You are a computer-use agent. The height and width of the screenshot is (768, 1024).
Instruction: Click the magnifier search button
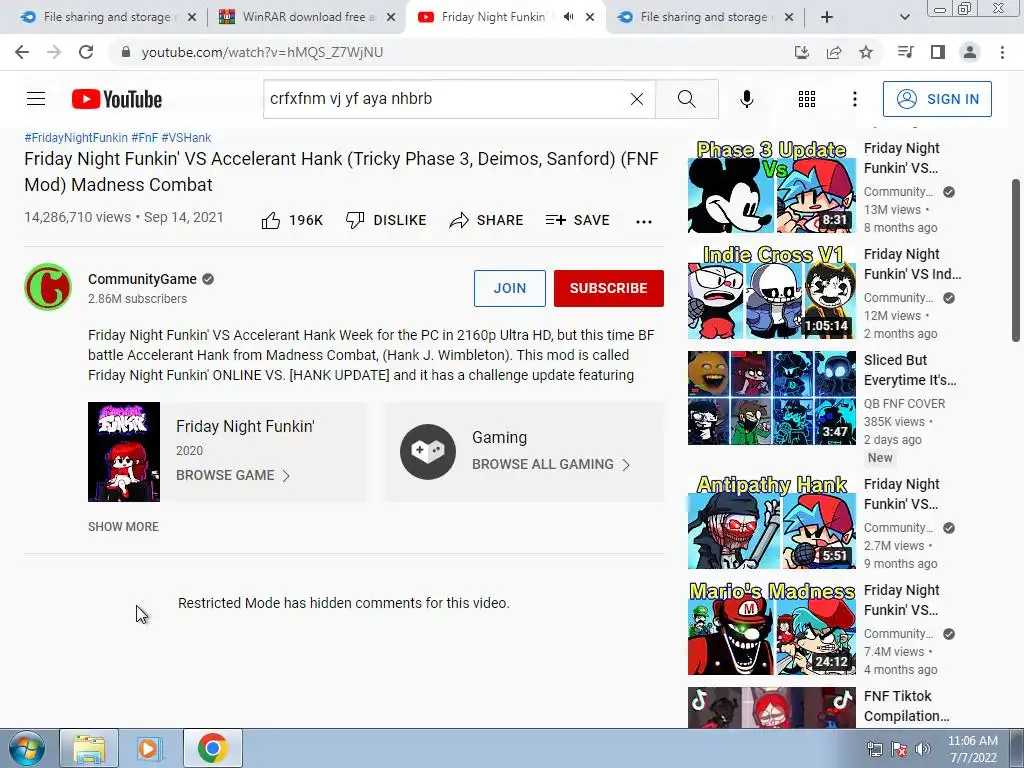686,99
